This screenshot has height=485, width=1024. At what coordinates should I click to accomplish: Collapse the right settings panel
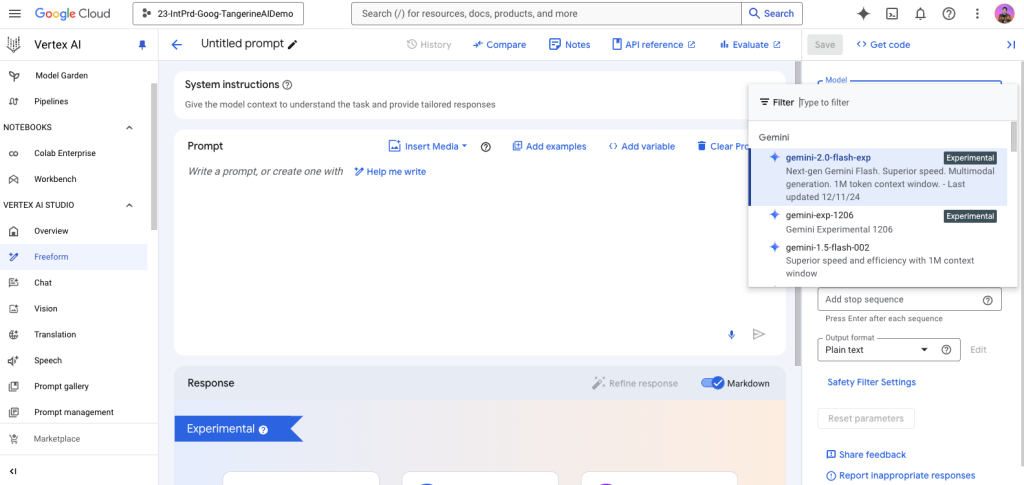1010,44
